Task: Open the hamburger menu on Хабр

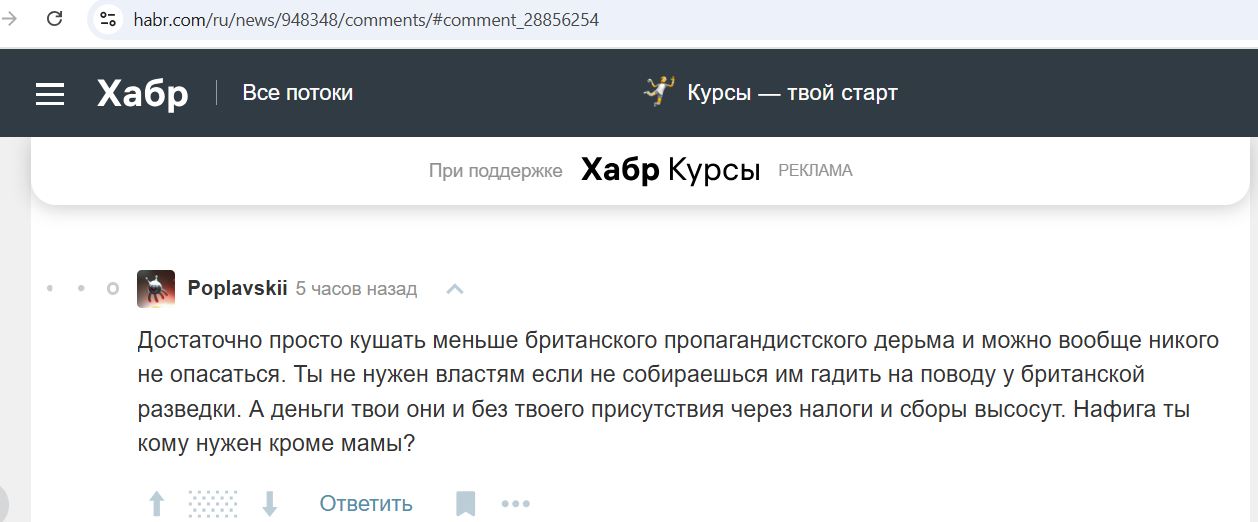Action: point(50,94)
